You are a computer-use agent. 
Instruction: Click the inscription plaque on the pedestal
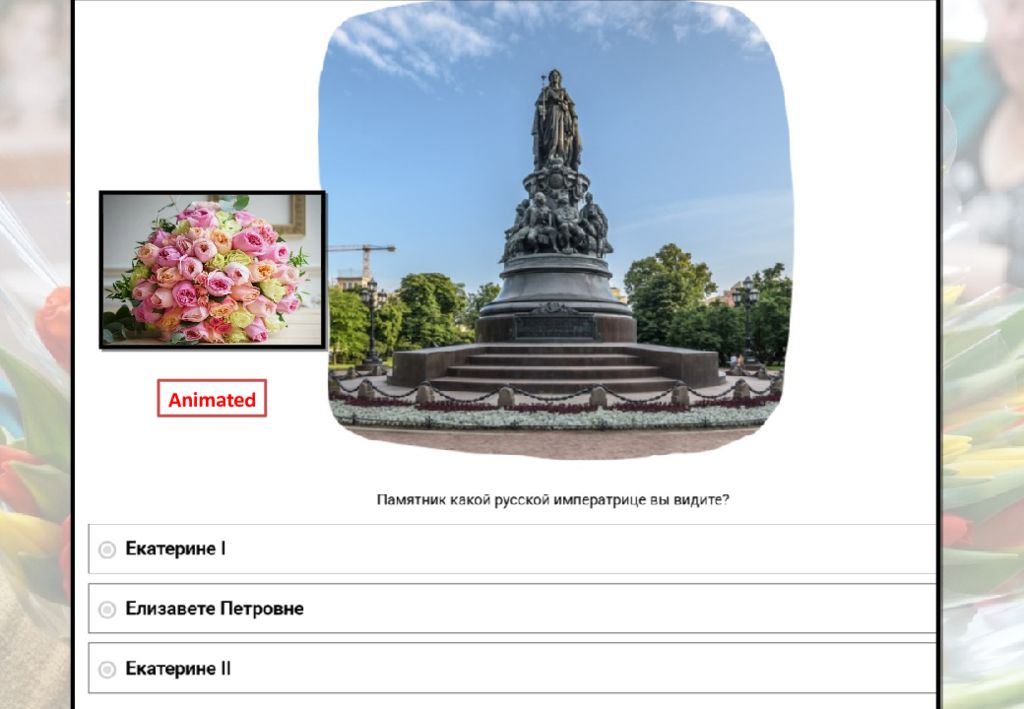coord(555,324)
